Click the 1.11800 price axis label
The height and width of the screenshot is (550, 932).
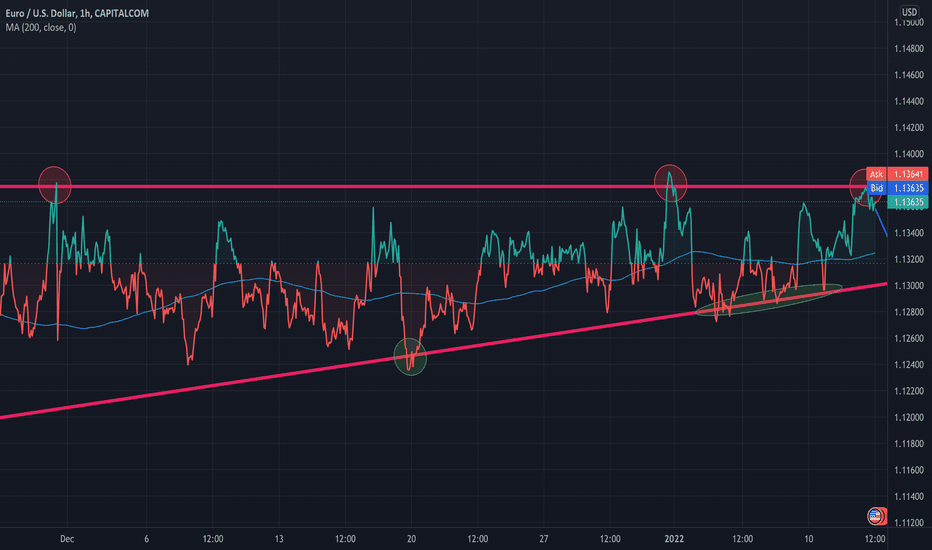click(x=909, y=444)
